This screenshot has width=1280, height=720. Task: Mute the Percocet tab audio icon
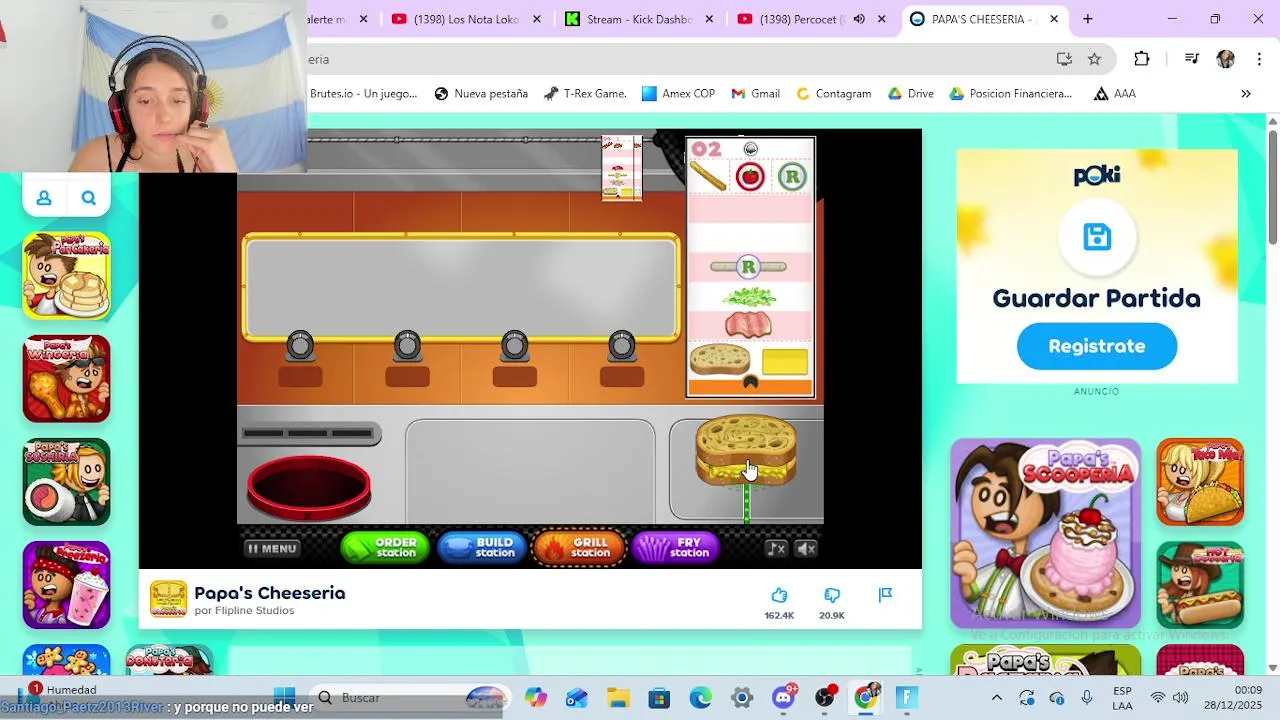click(x=859, y=19)
